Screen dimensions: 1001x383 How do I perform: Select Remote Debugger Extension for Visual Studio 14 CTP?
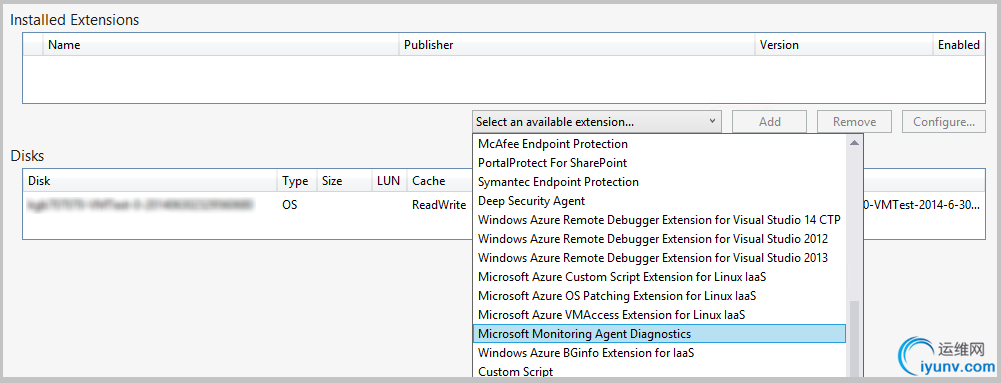[659, 220]
